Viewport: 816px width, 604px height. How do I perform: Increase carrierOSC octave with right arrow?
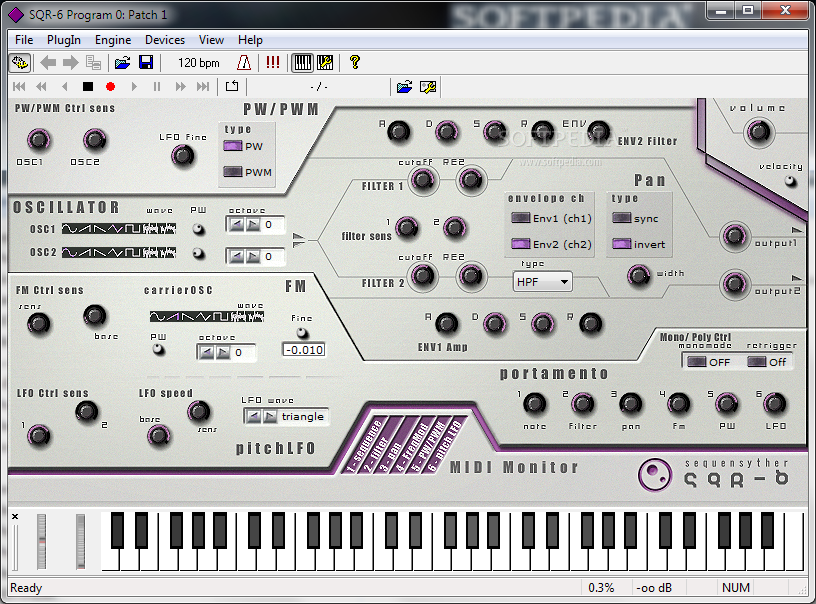point(223,353)
